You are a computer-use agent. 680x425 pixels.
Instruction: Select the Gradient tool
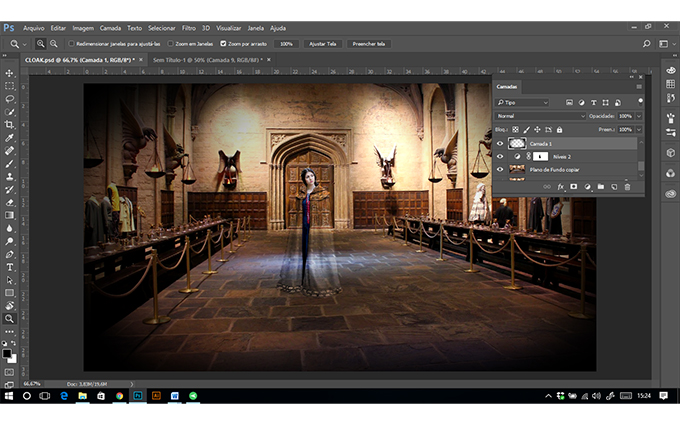pos(9,215)
